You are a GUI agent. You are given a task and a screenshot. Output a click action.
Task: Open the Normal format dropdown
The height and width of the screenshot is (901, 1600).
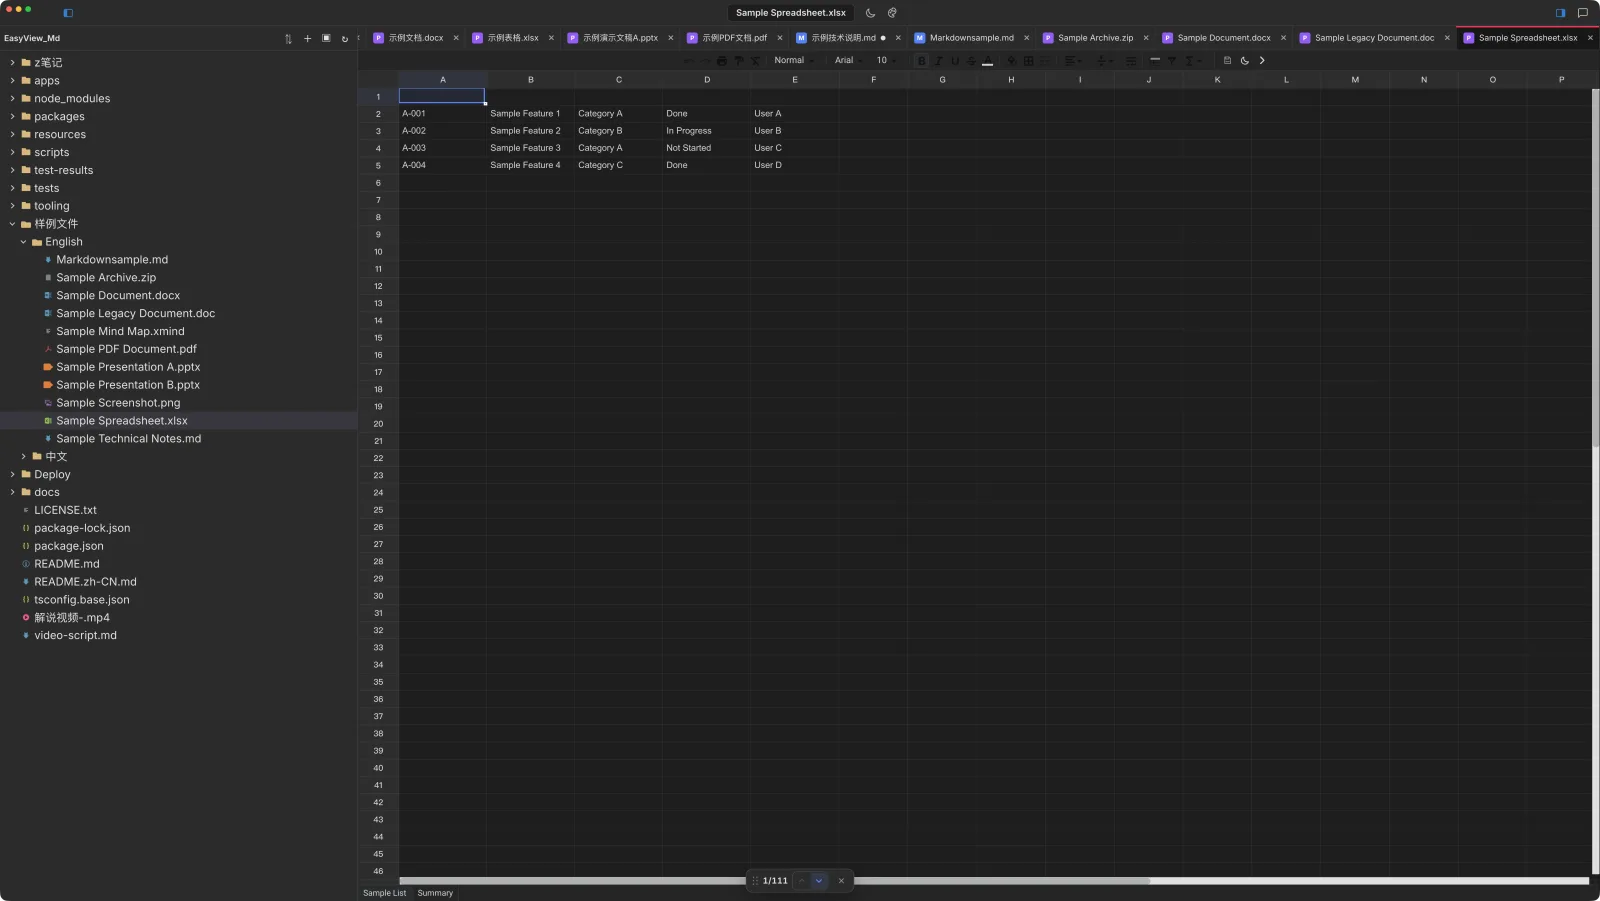[x=794, y=61]
